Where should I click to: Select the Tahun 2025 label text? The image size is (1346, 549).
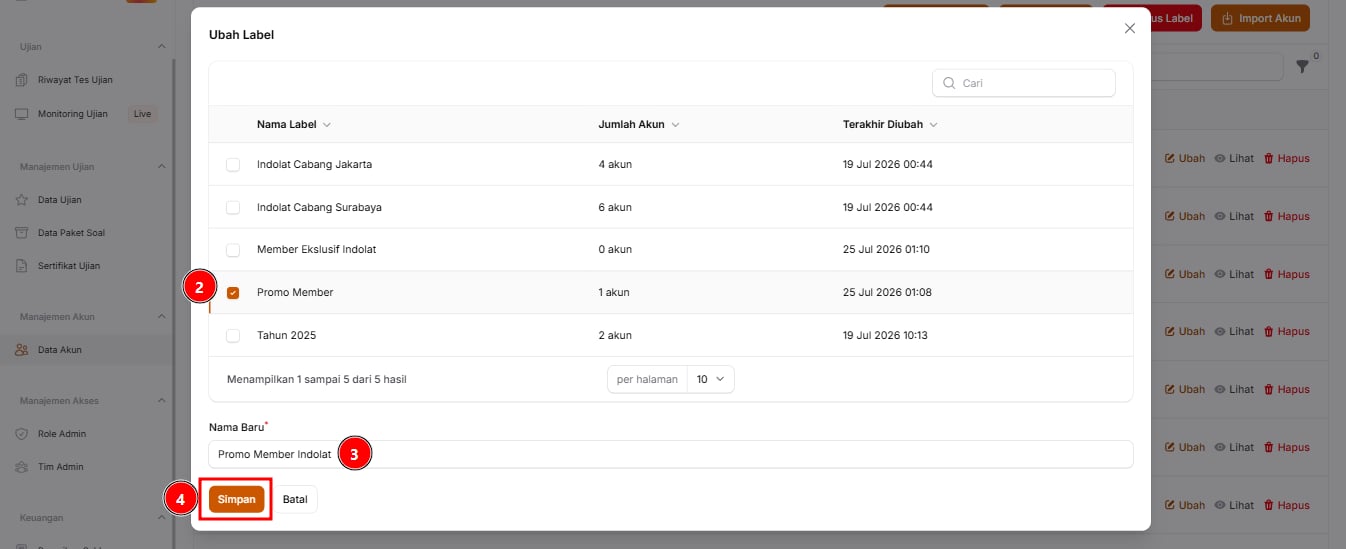click(x=286, y=336)
